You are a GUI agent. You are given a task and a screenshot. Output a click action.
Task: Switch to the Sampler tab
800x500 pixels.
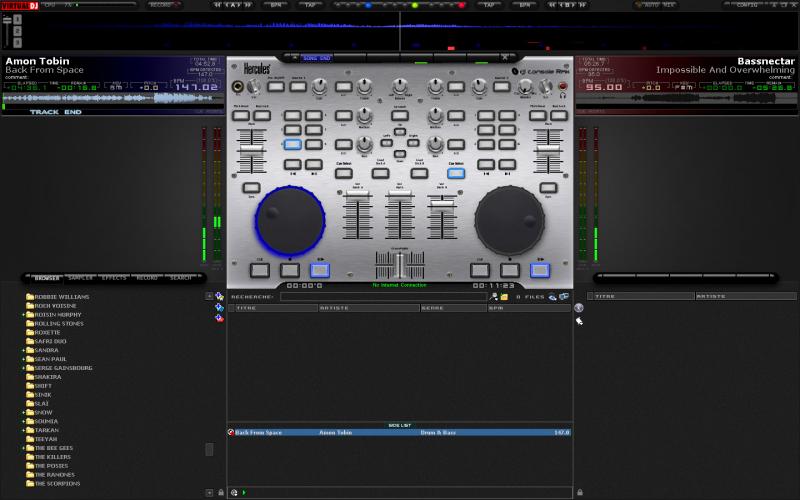pyautogui.click(x=81, y=278)
